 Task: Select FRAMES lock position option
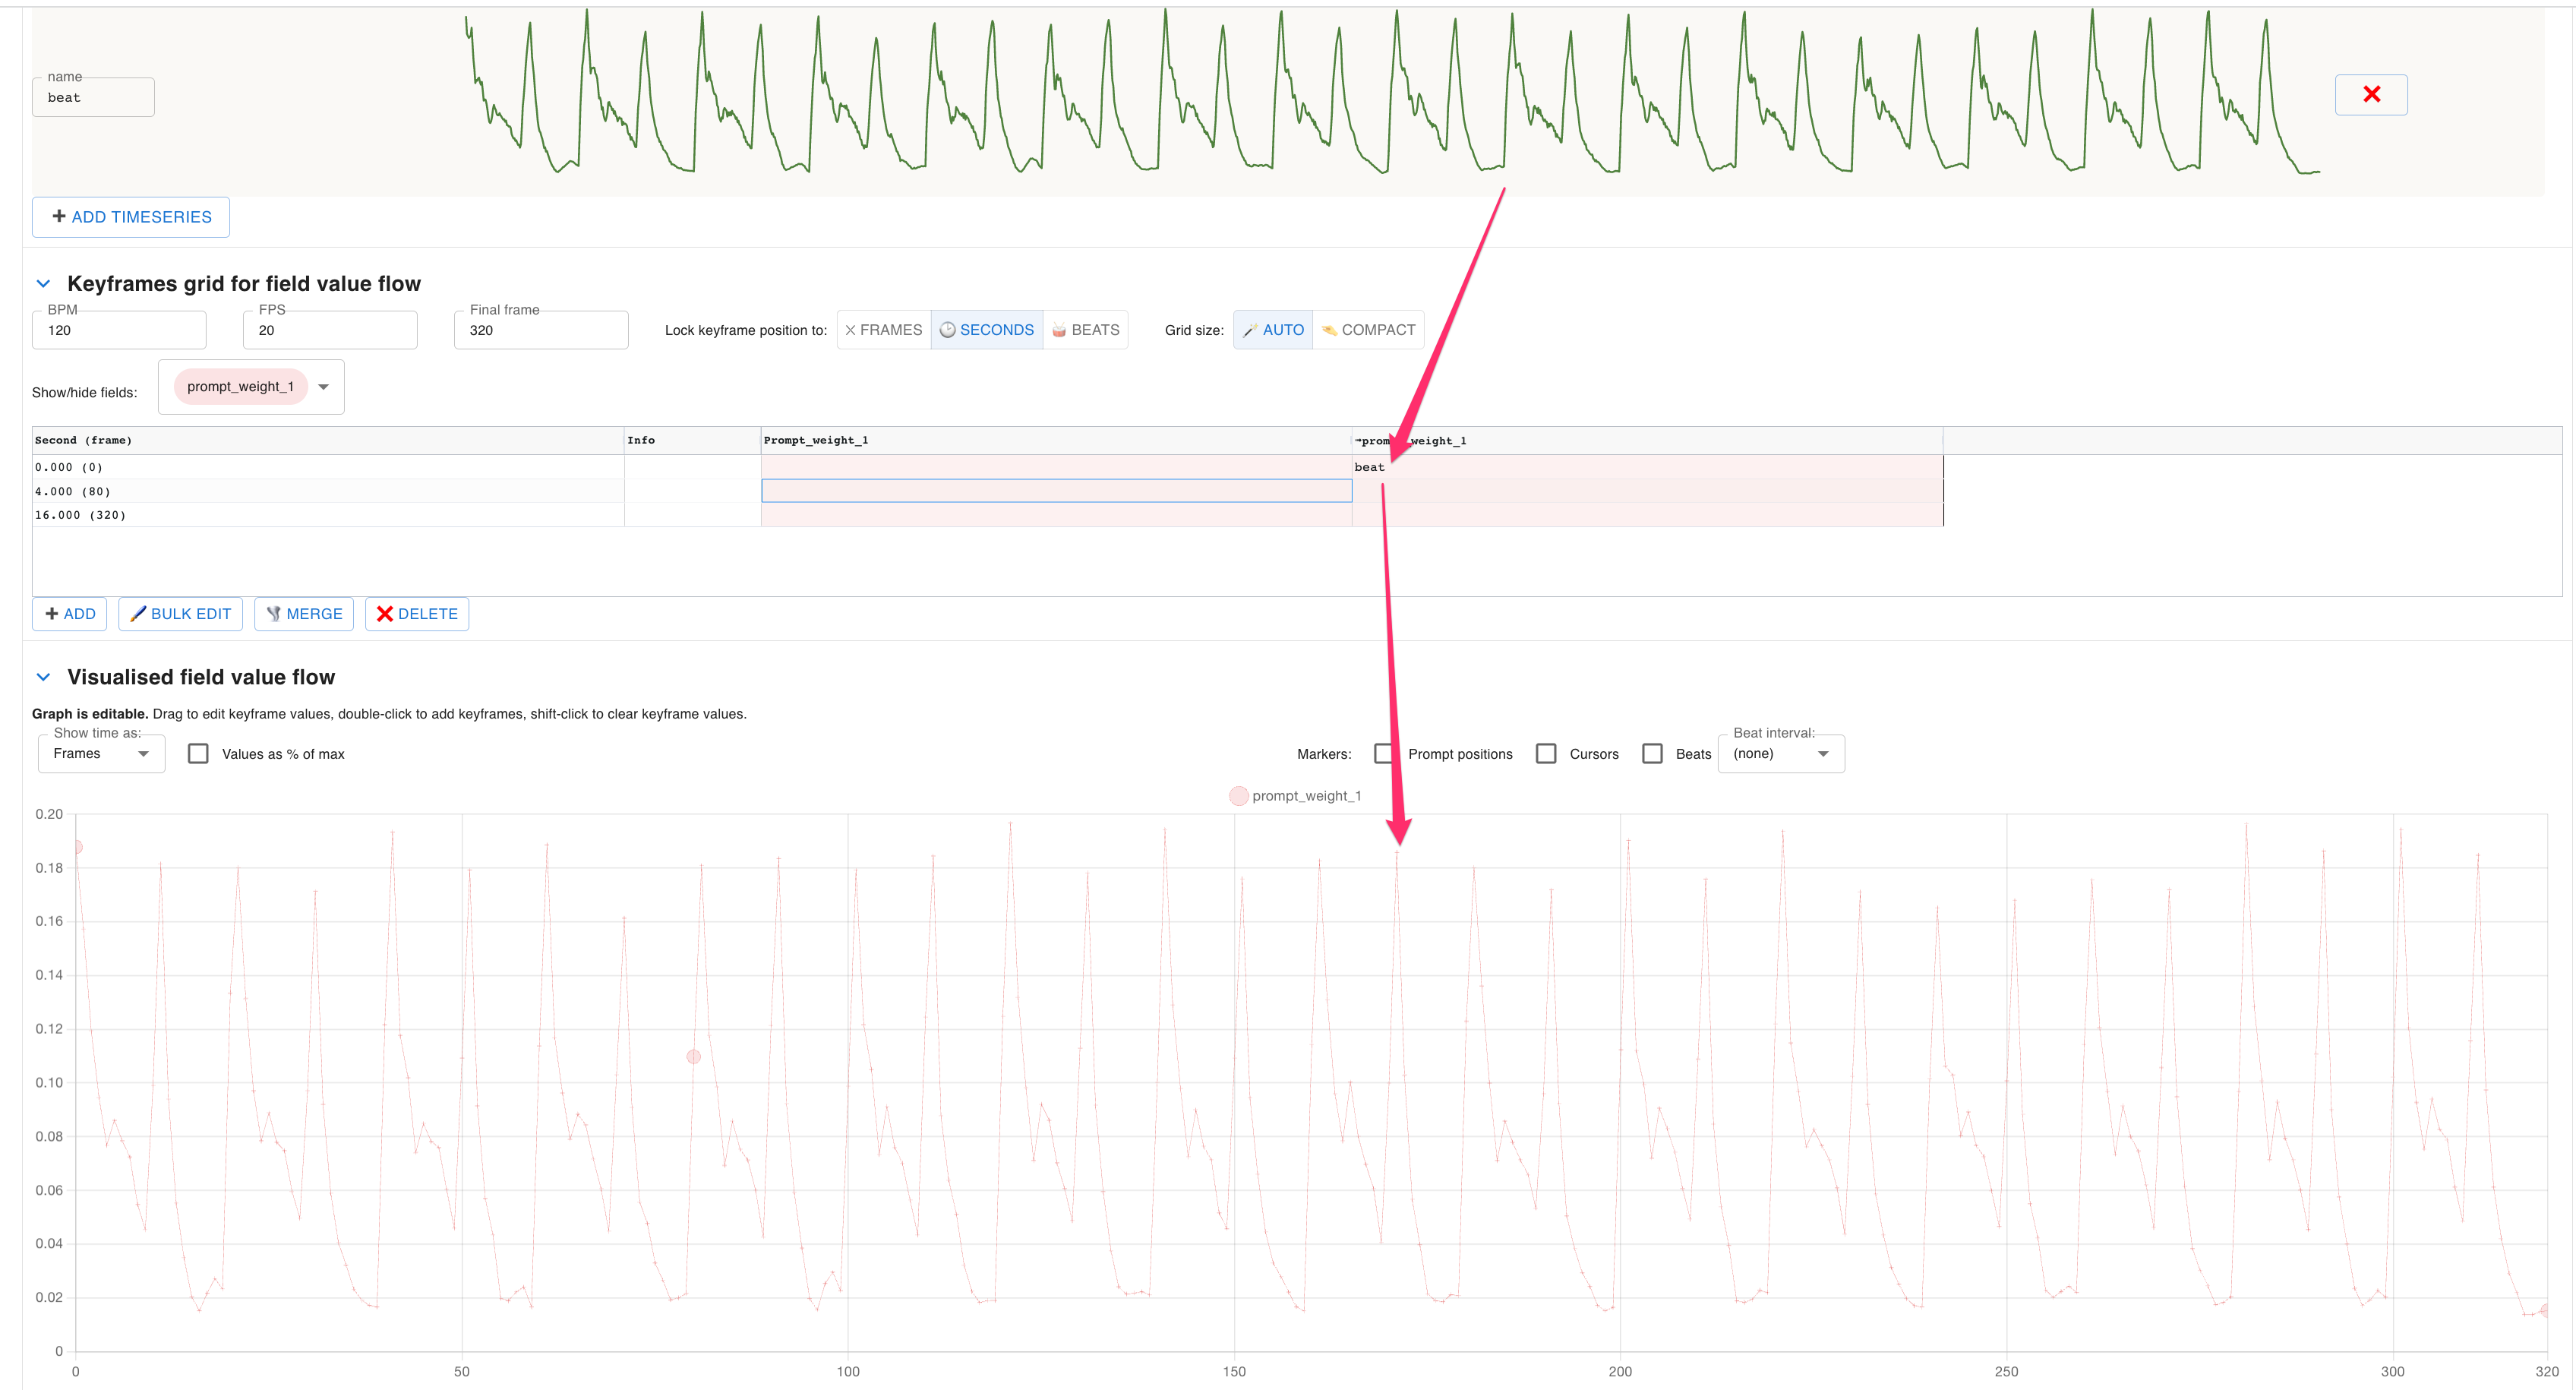tap(883, 330)
